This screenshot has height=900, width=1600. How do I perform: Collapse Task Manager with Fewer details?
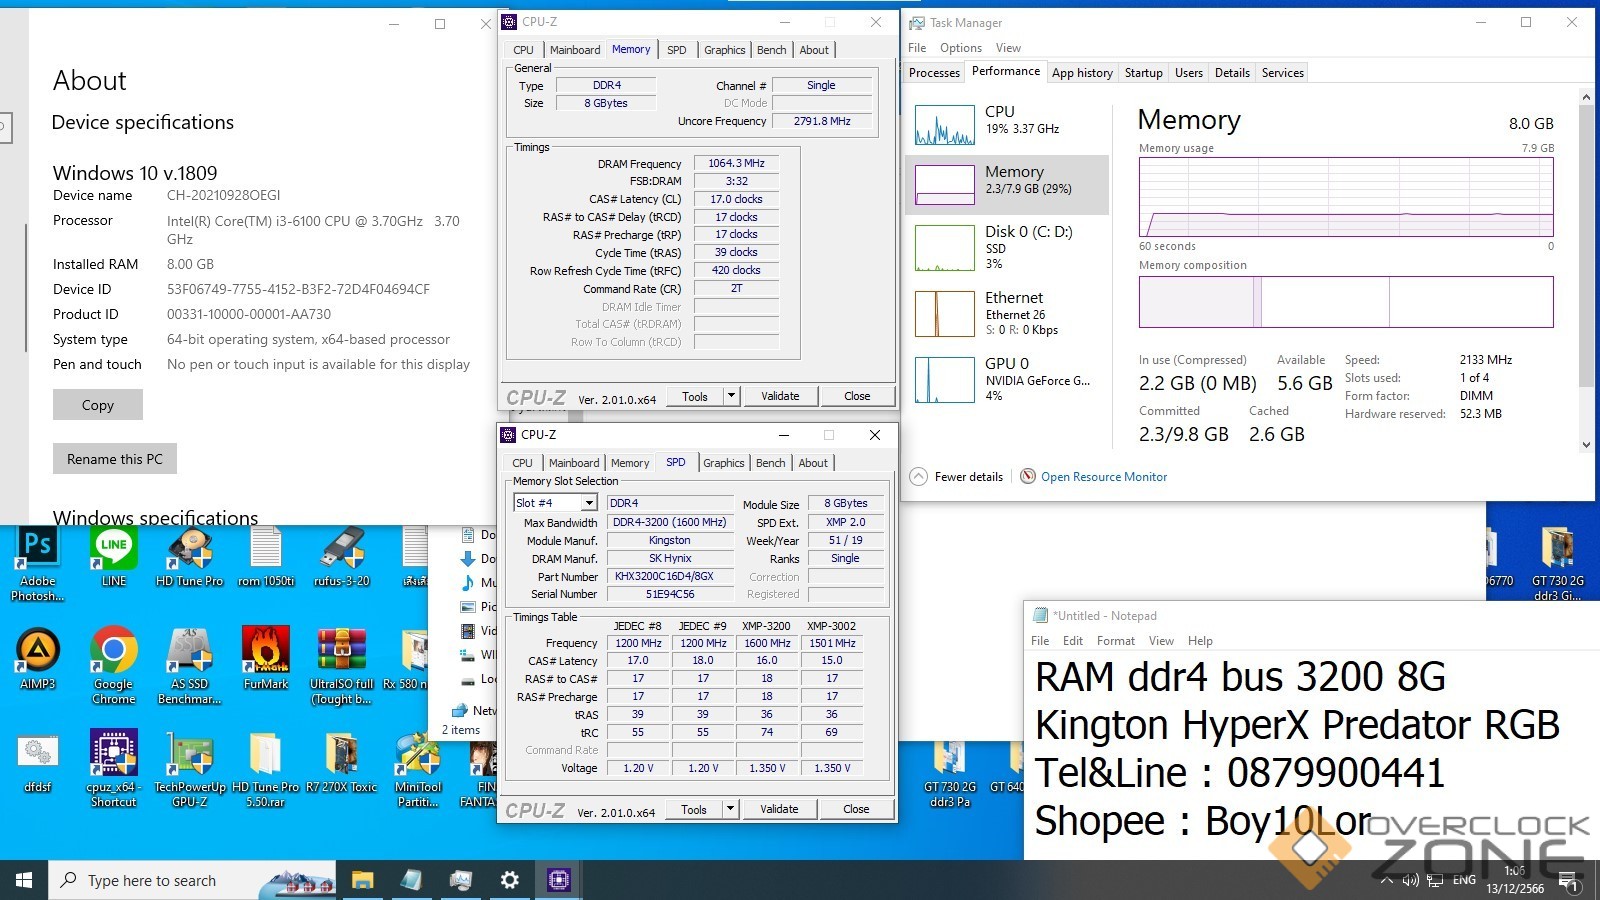pyautogui.click(x=957, y=477)
